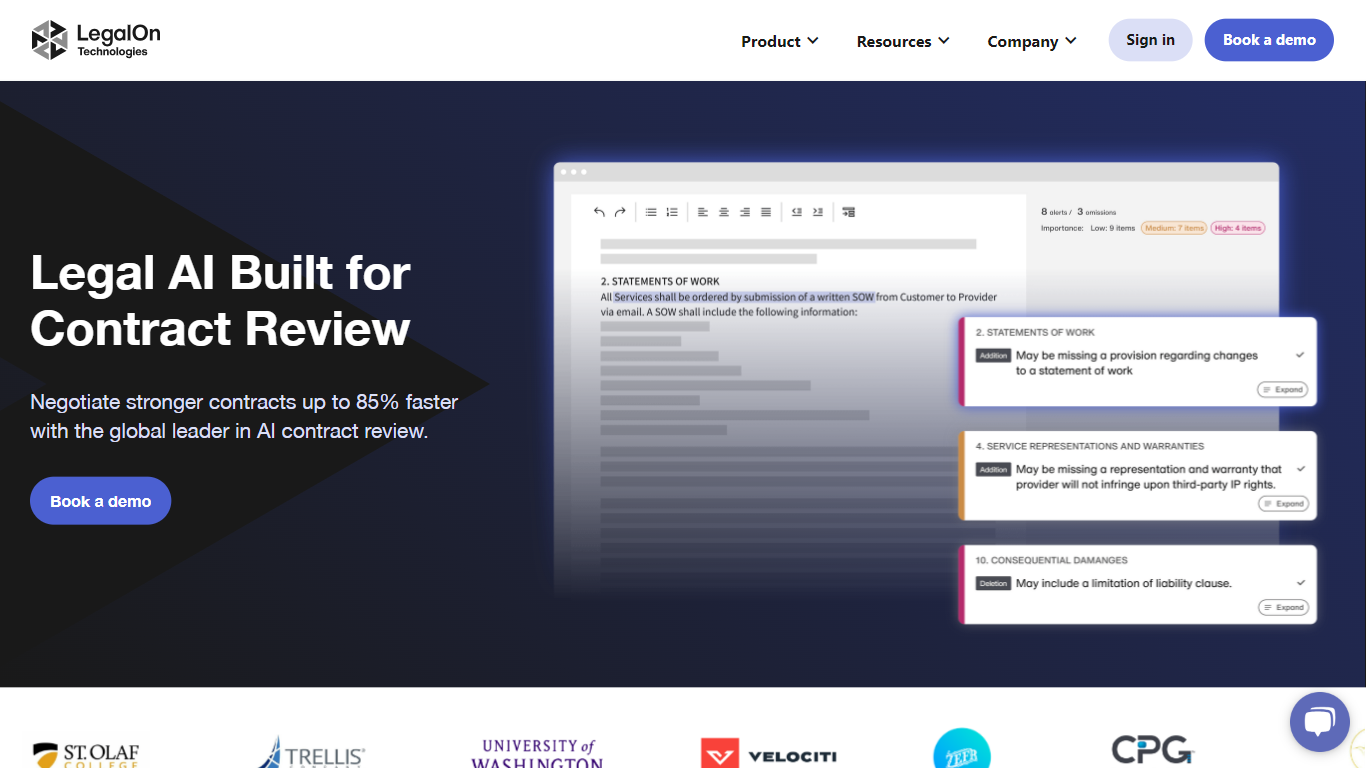Open the Resources dropdown menu

(x=903, y=41)
